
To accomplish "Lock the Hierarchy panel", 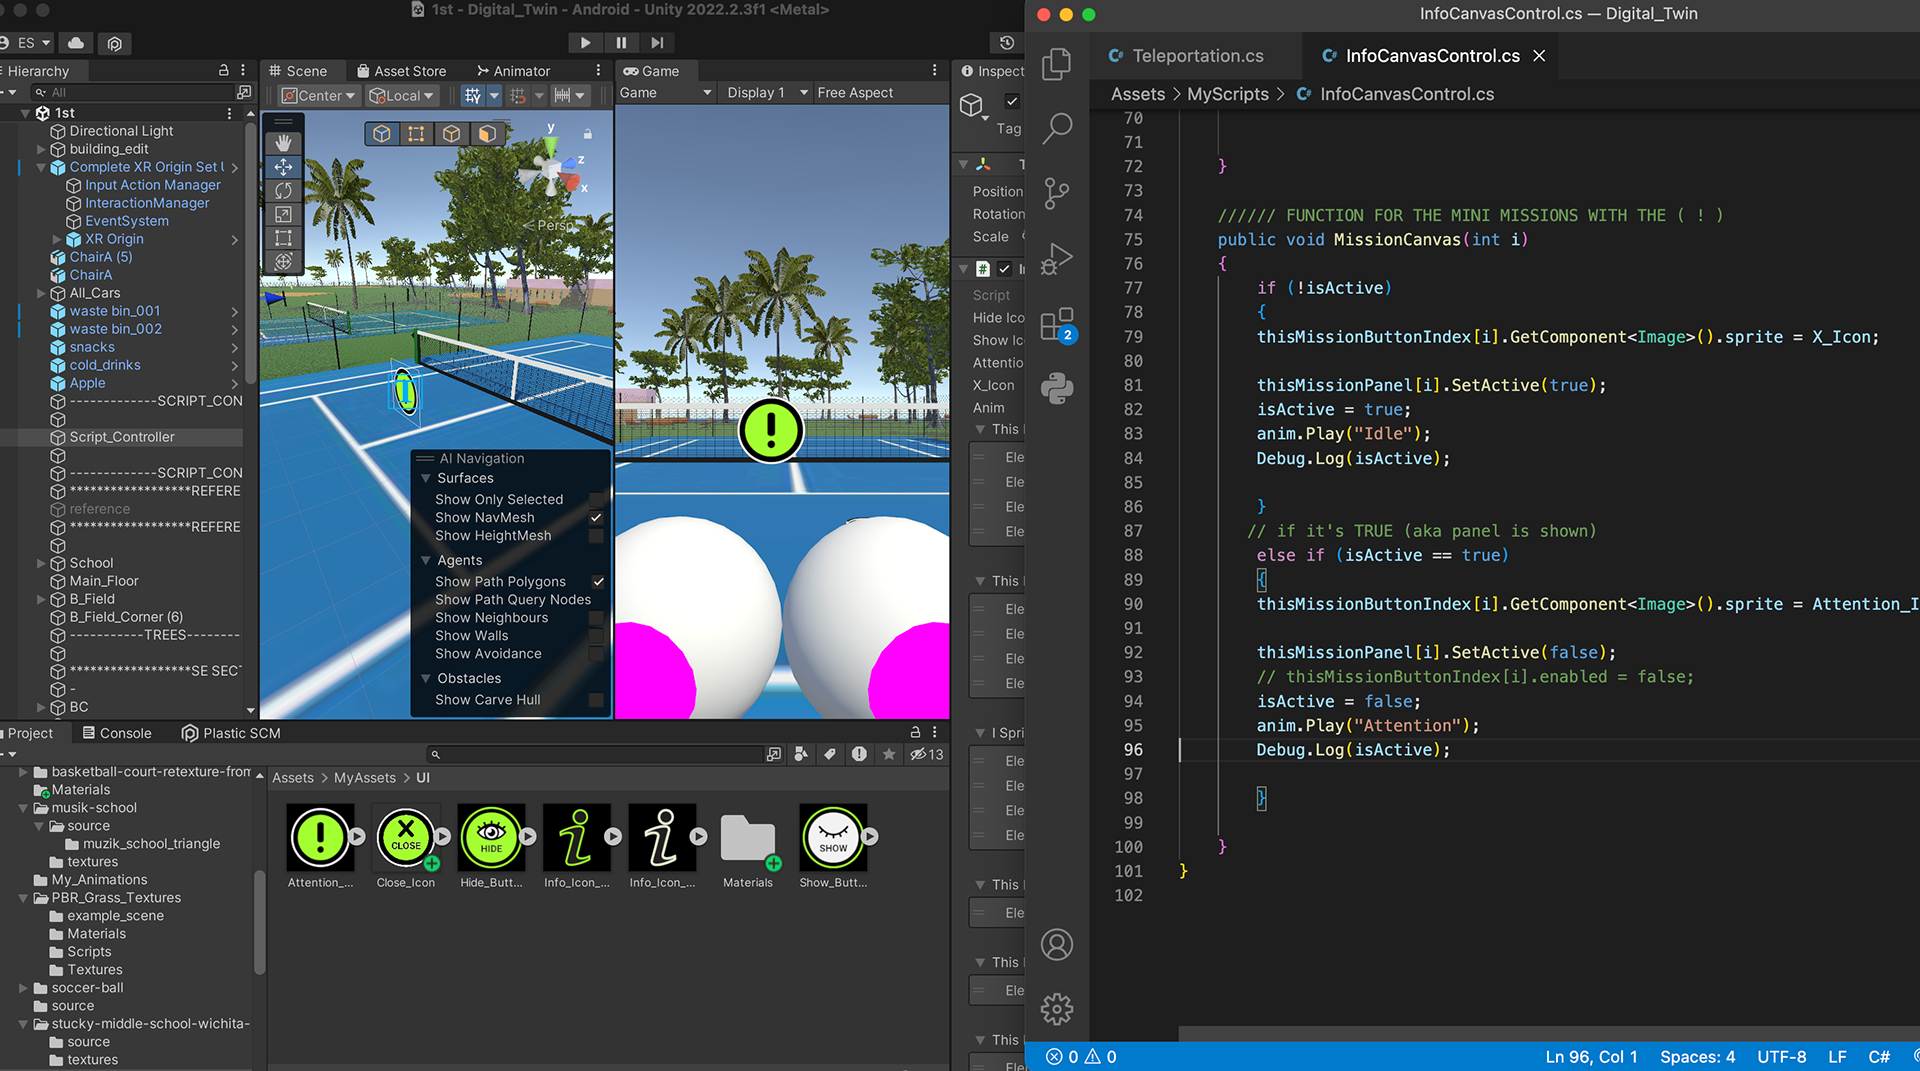I will [224, 71].
